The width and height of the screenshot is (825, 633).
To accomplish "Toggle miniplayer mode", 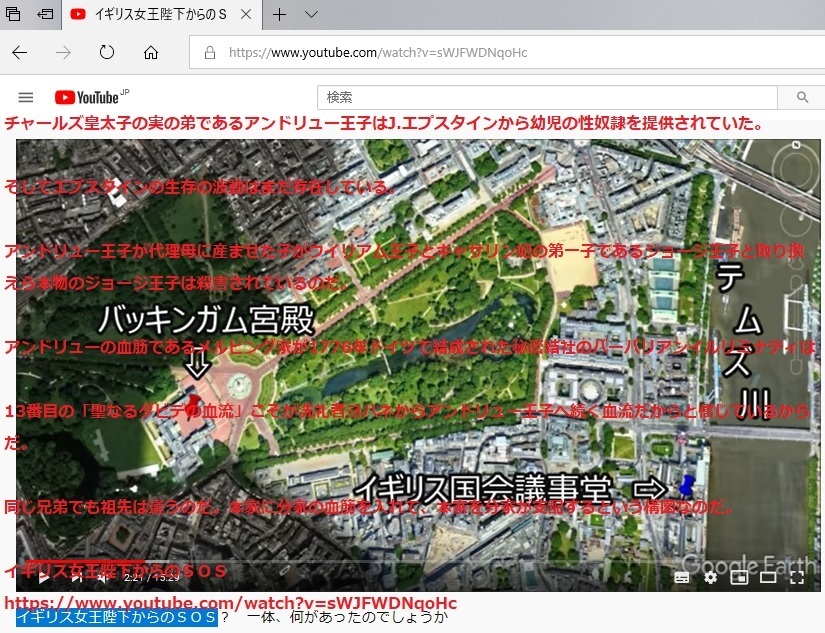I will (x=739, y=578).
